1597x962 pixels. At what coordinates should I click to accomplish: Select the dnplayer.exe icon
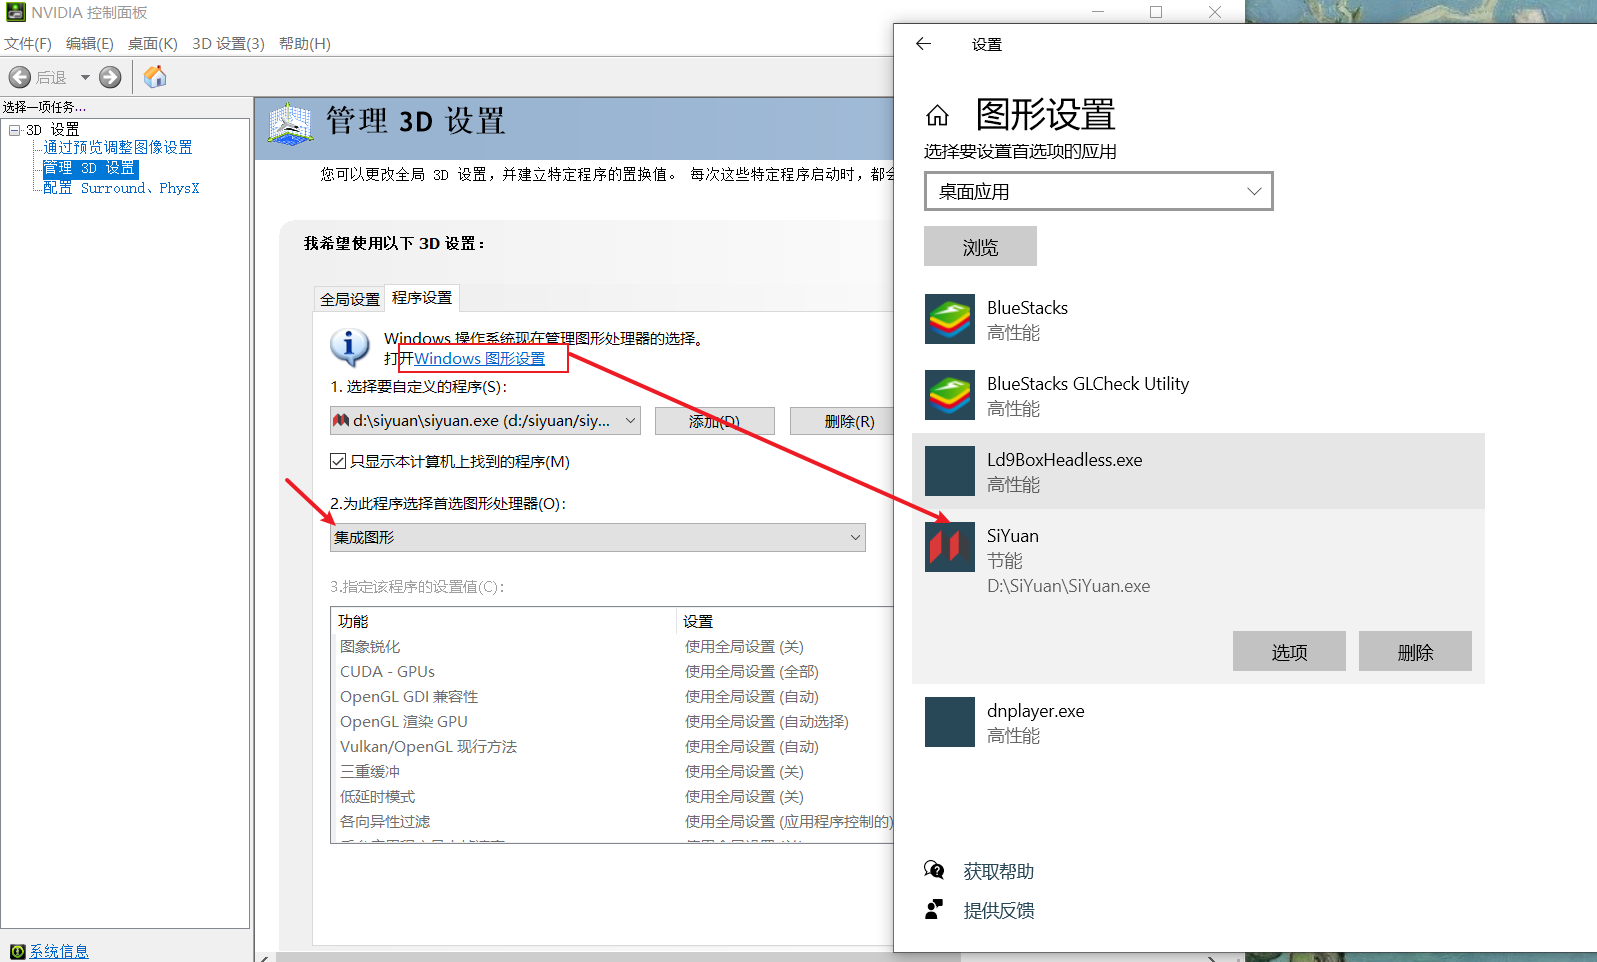(x=950, y=722)
